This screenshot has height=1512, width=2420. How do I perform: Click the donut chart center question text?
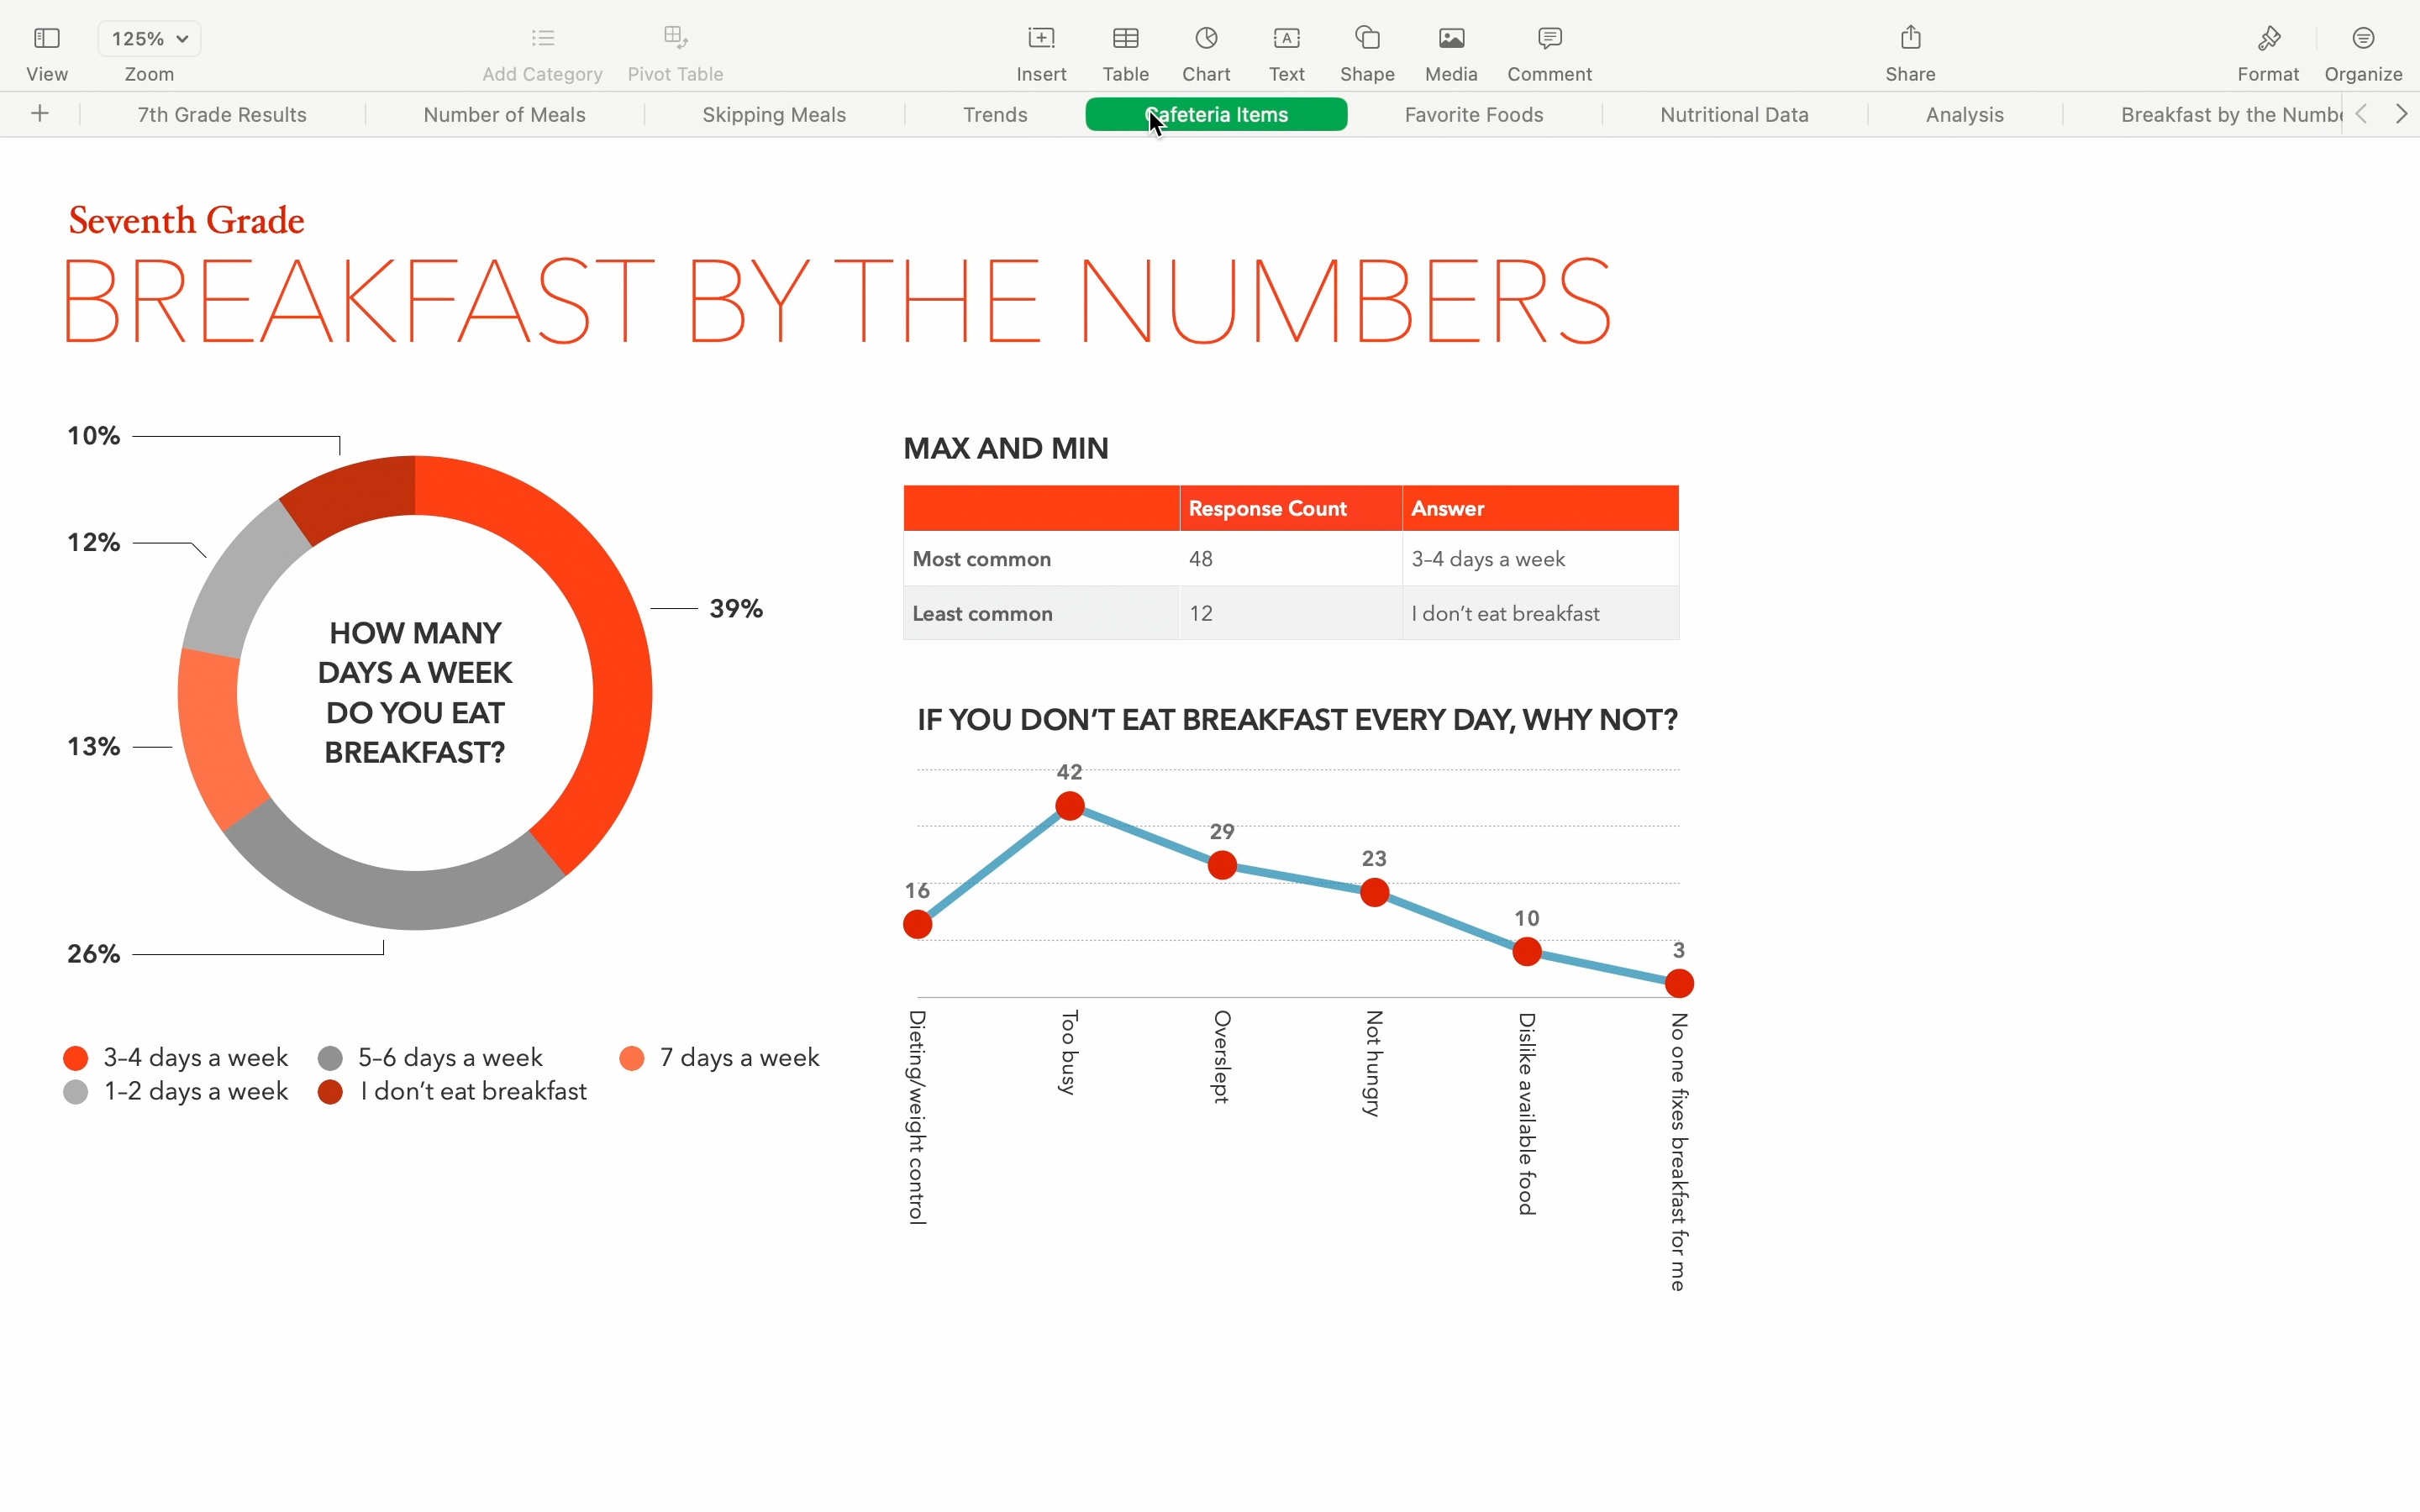click(415, 692)
